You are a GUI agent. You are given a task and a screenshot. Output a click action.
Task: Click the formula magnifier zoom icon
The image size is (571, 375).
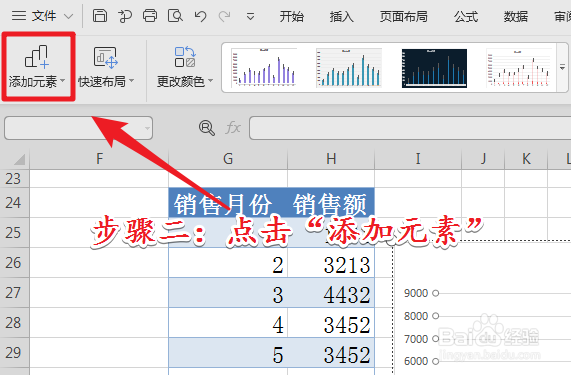pos(206,128)
